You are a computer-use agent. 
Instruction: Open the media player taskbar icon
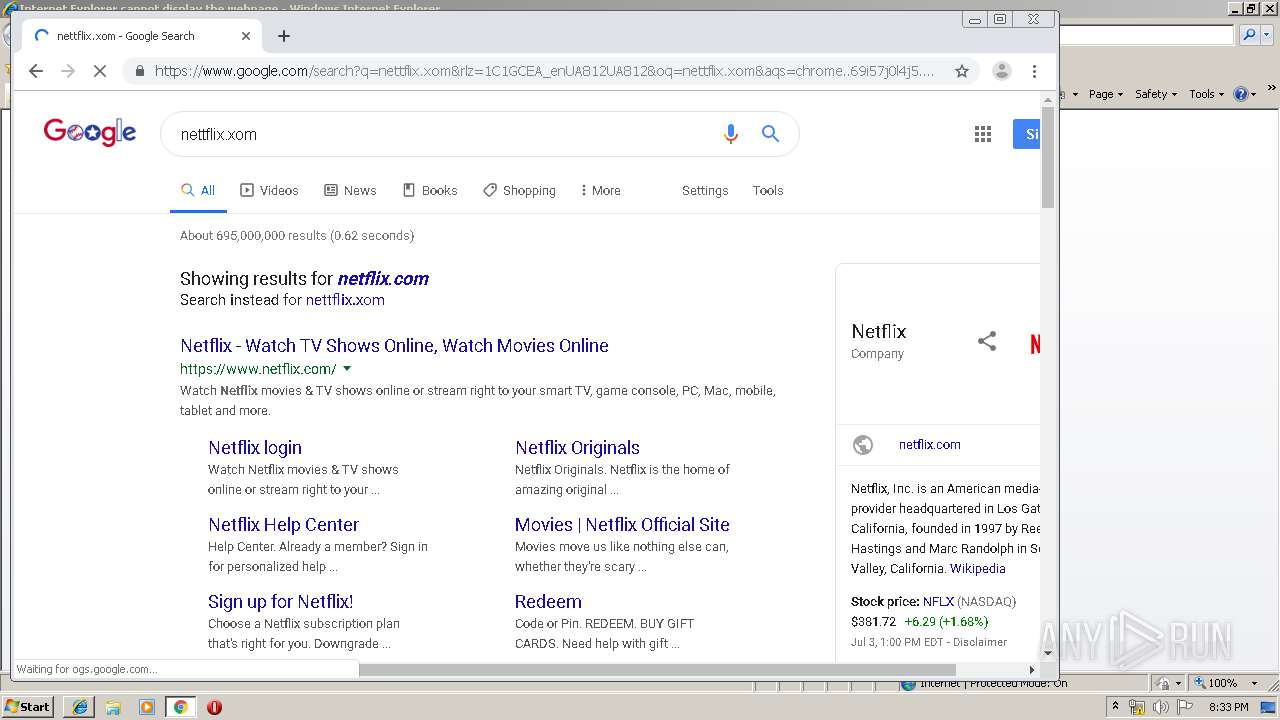(x=147, y=707)
